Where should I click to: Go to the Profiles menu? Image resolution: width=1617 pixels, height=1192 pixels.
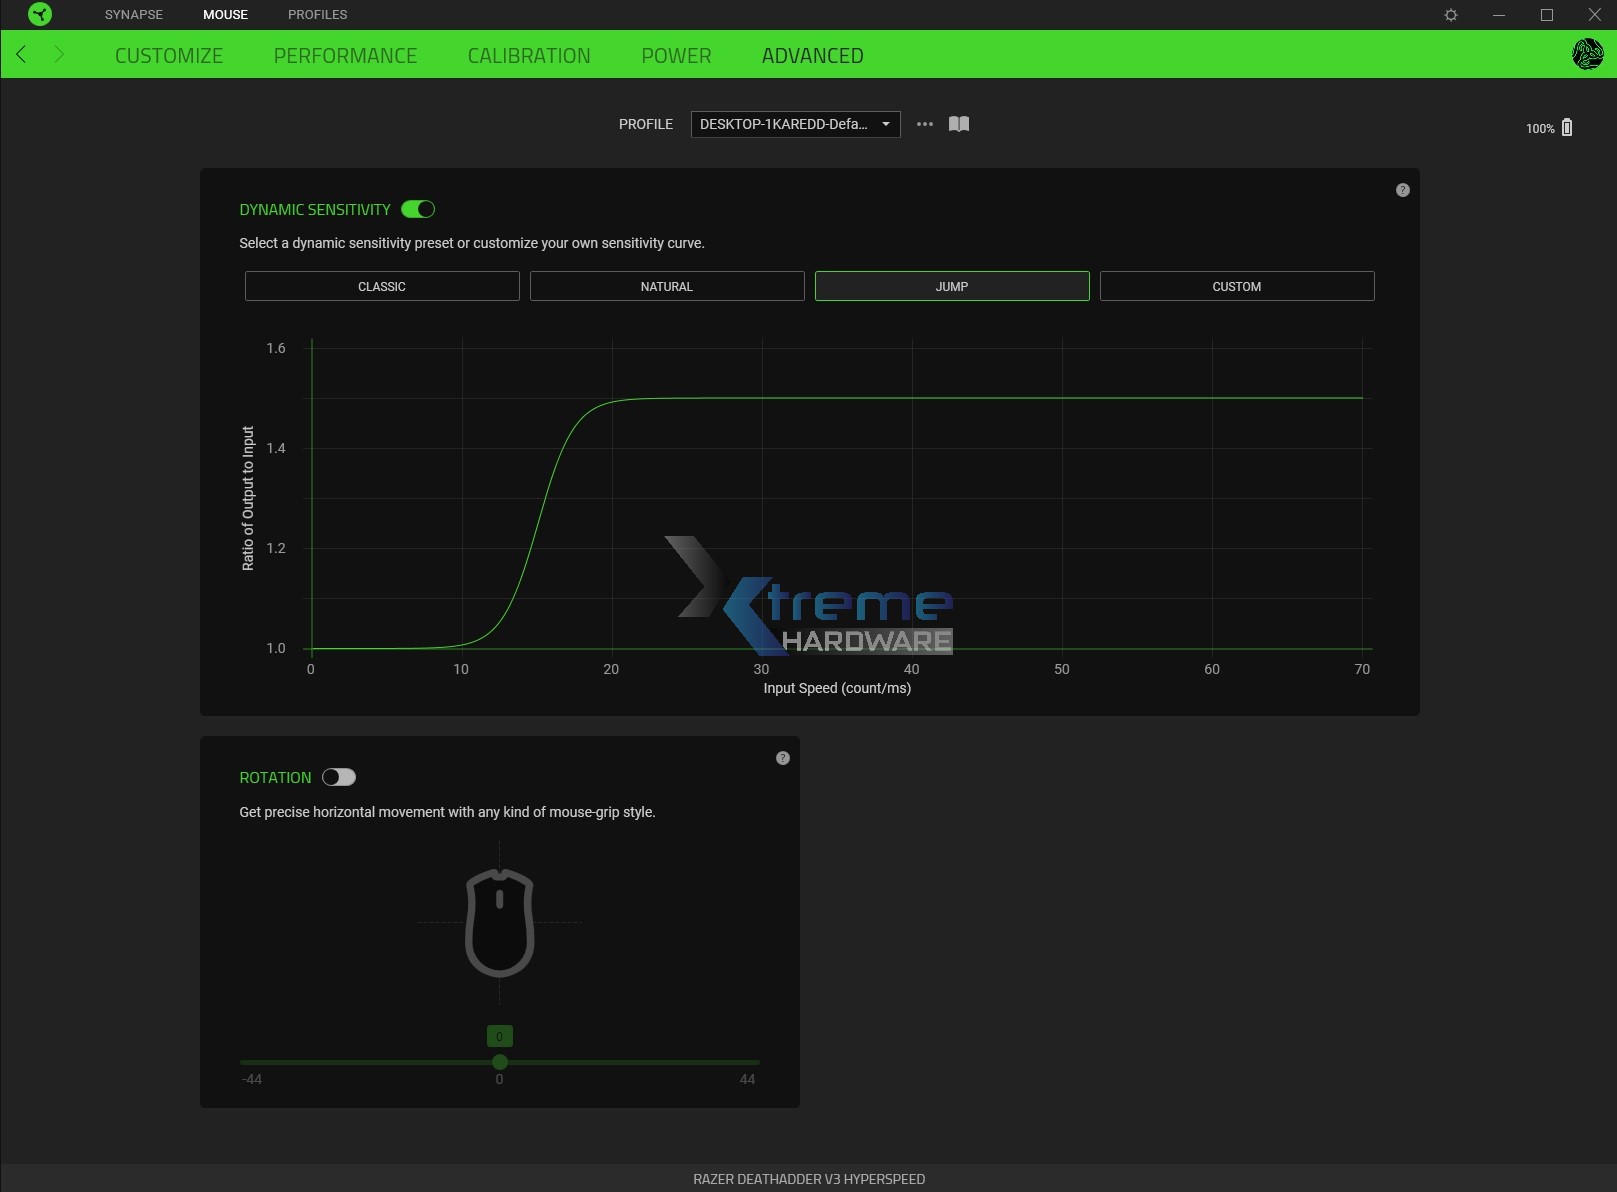tap(317, 14)
